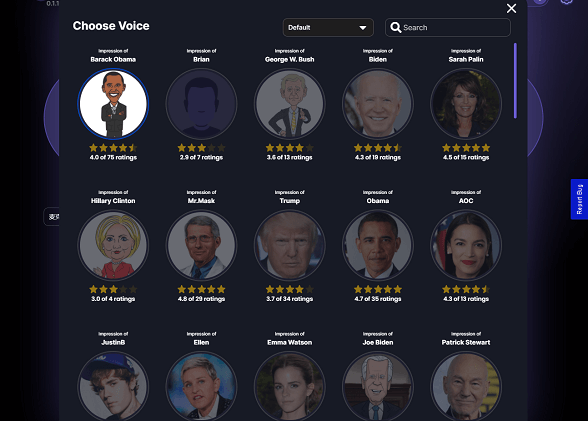Image resolution: width=588 pixels, height=421 pixels.
Task: Select the Sarah Palin voice avatar
Action: coord(466,104)
